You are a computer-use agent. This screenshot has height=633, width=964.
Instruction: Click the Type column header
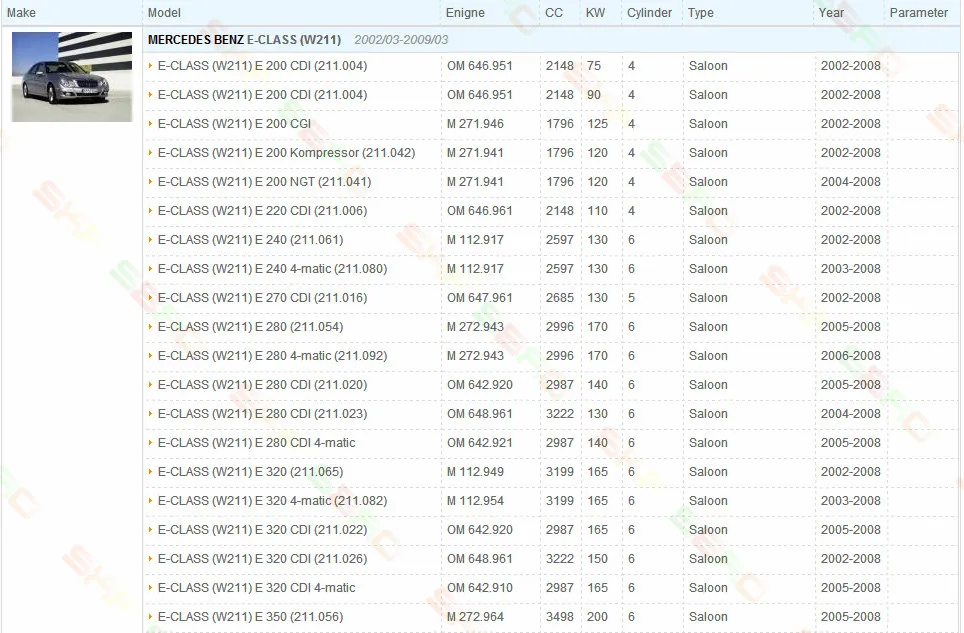(x=701, y=13)
